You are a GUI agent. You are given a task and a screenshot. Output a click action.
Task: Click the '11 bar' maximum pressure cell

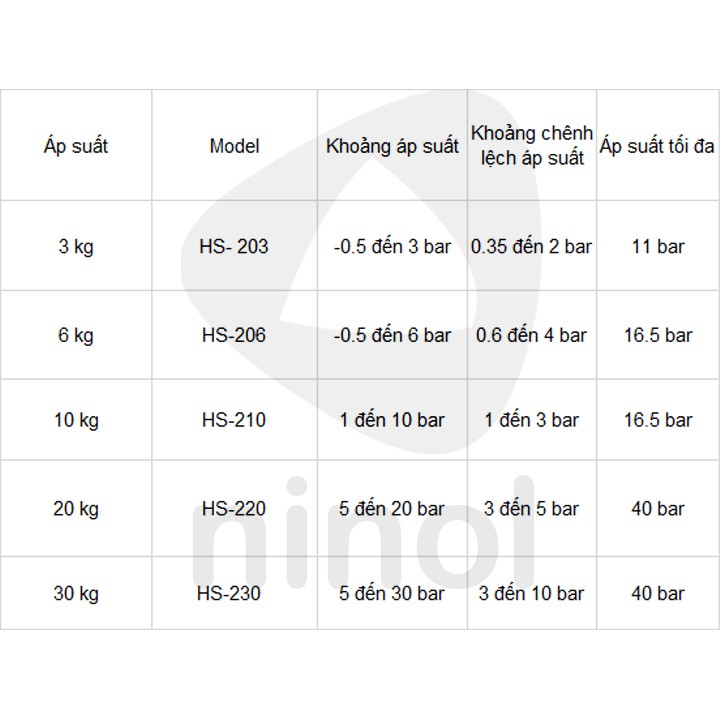pyautogui.click(x=658, y=246)
